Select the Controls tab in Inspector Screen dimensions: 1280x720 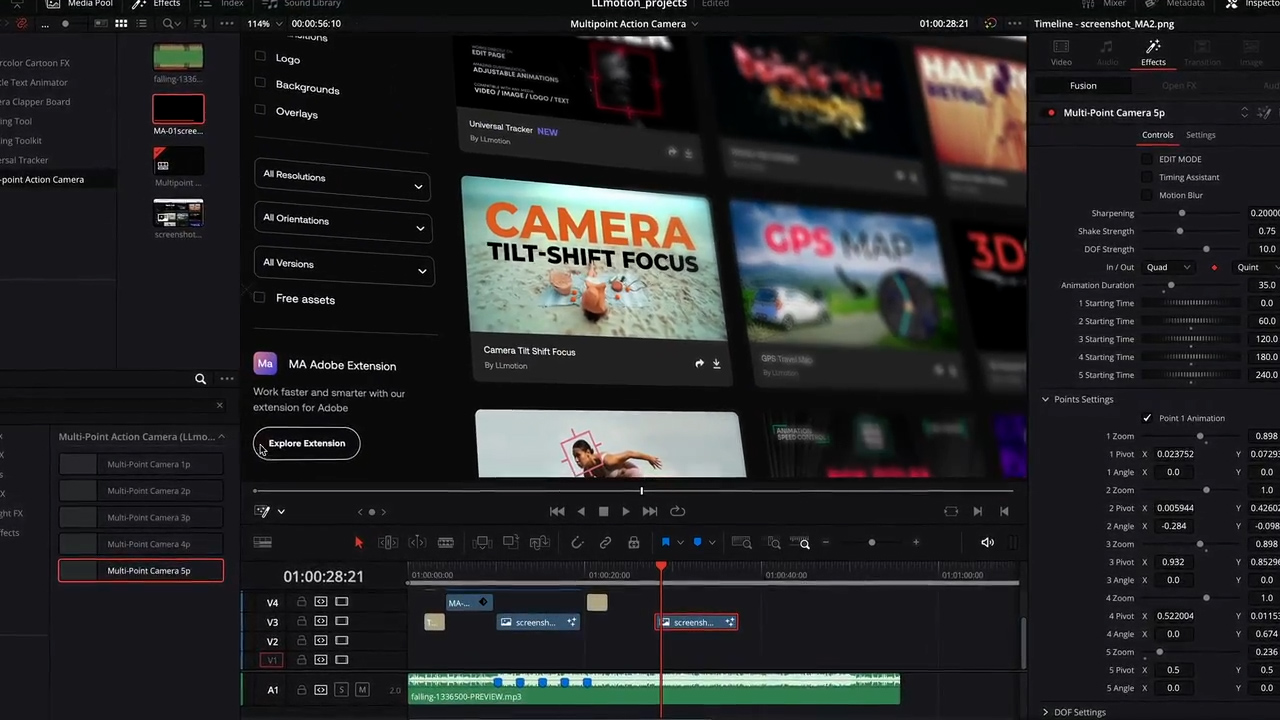tap(1157, 135)
